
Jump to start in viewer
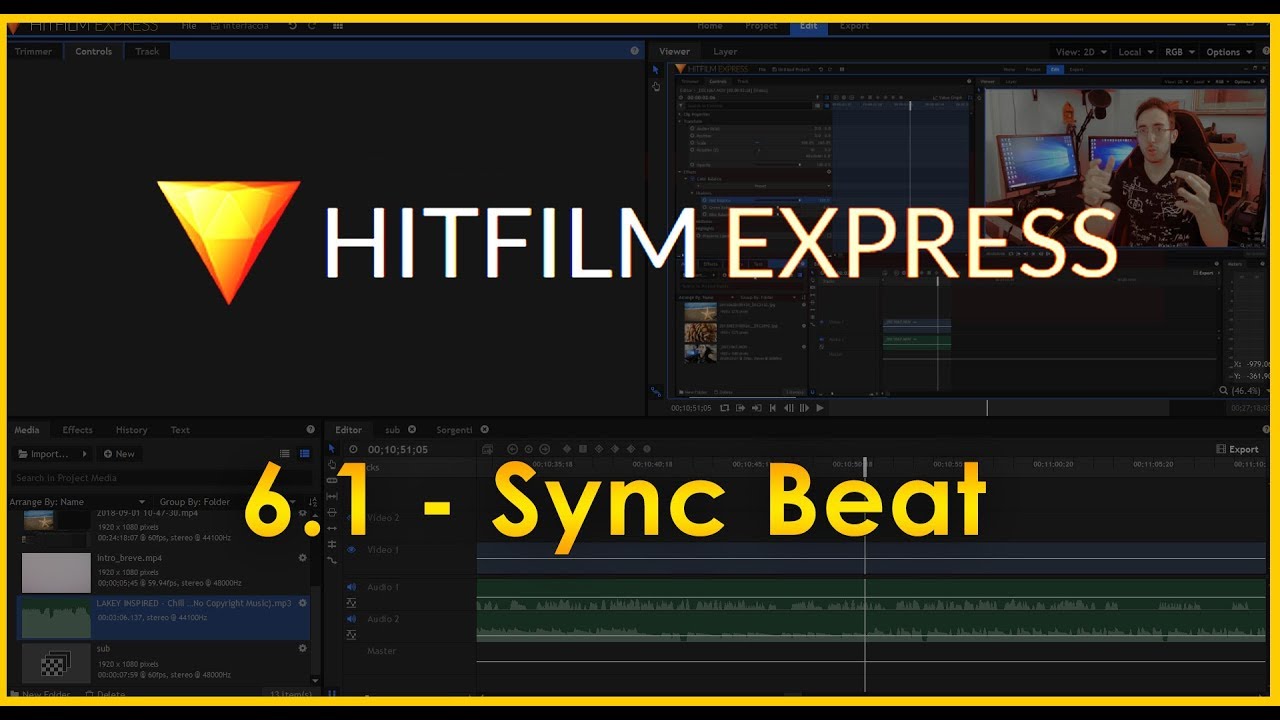(773, 408)
